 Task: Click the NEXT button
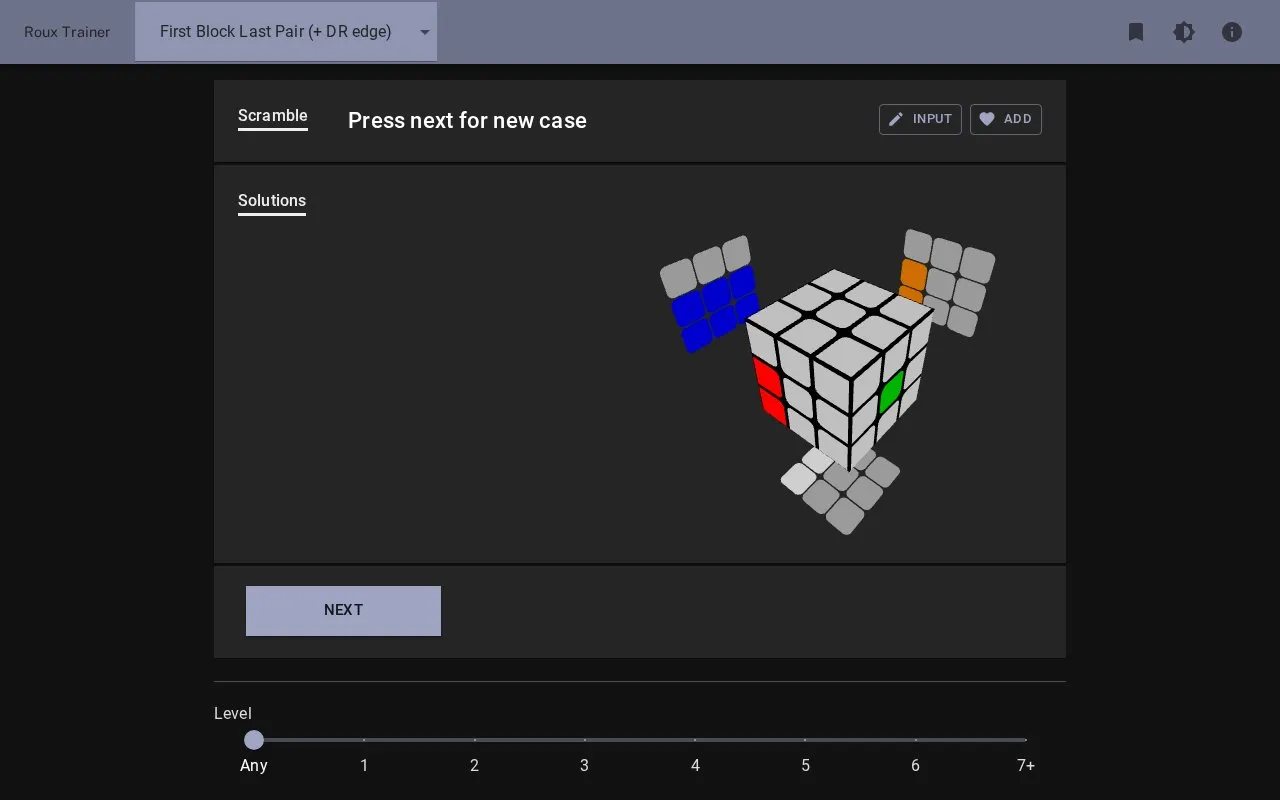pos(343,610)
